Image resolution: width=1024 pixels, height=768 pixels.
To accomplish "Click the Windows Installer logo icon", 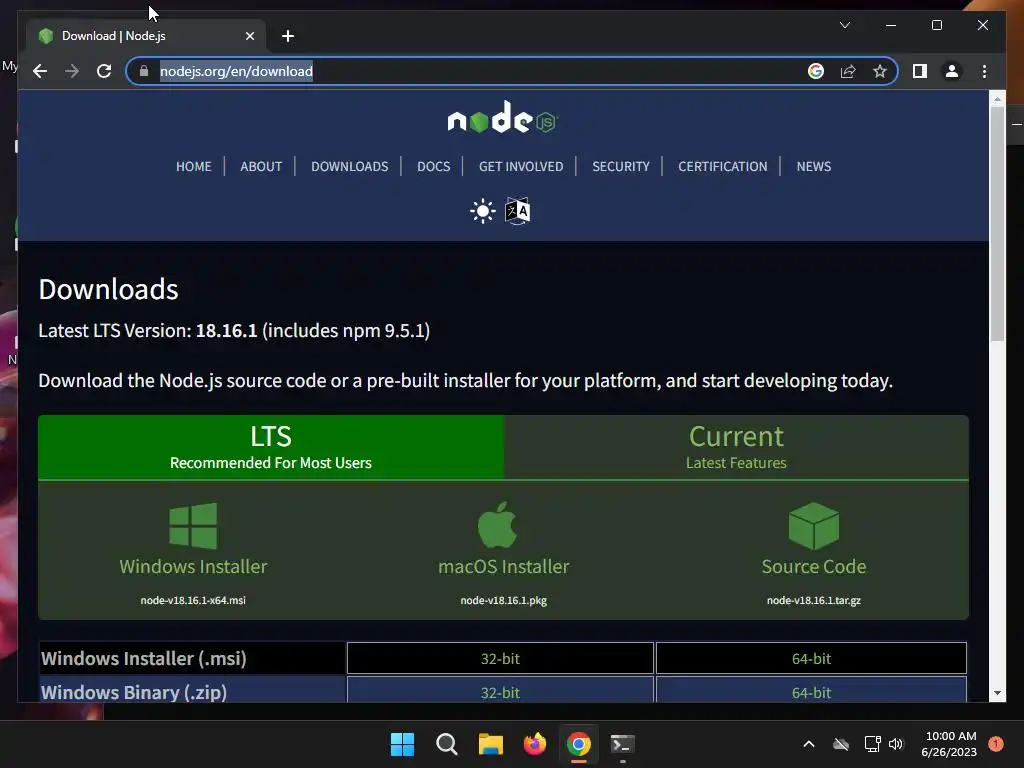I will [x=193, y=526].
